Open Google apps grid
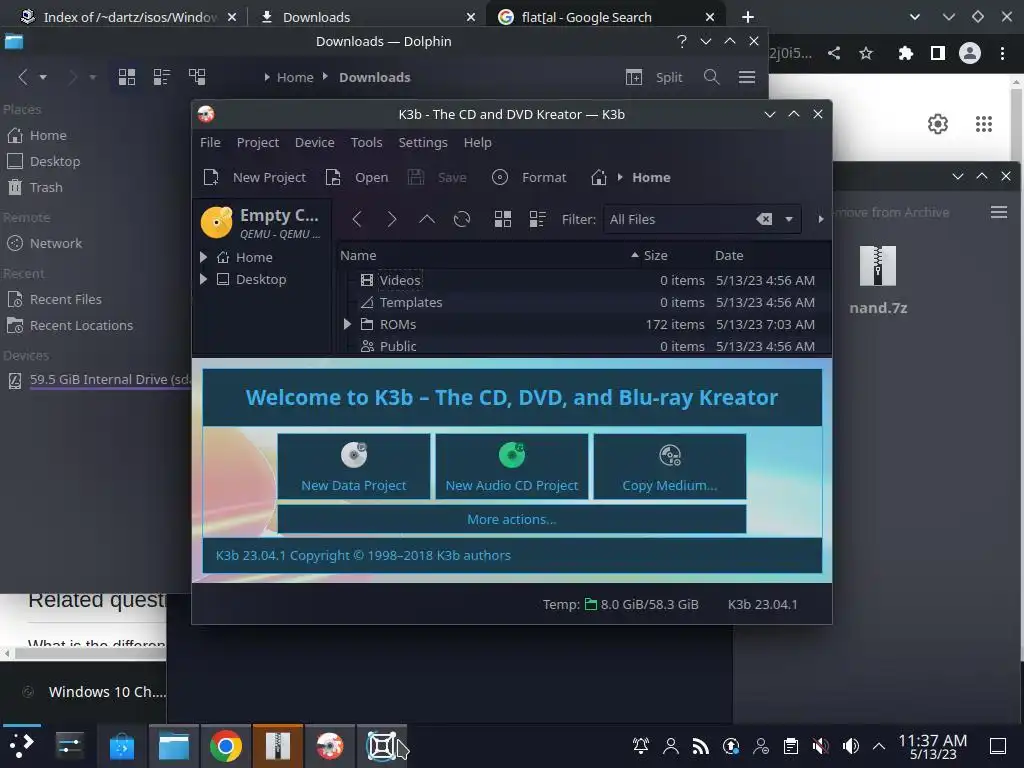This screenshot has height=768, width=1024. click(984, 124)
